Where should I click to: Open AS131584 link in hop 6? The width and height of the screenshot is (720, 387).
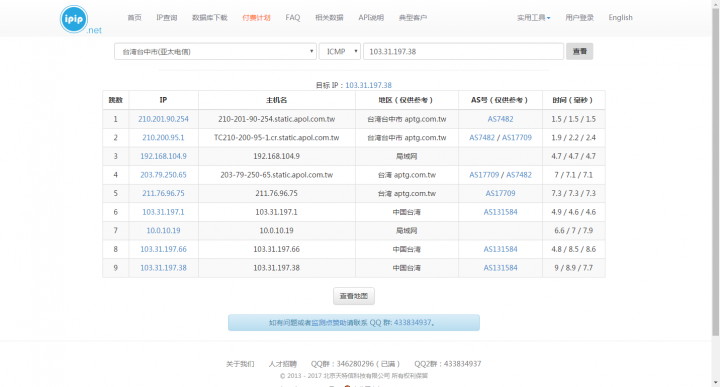tap(501, 212)
